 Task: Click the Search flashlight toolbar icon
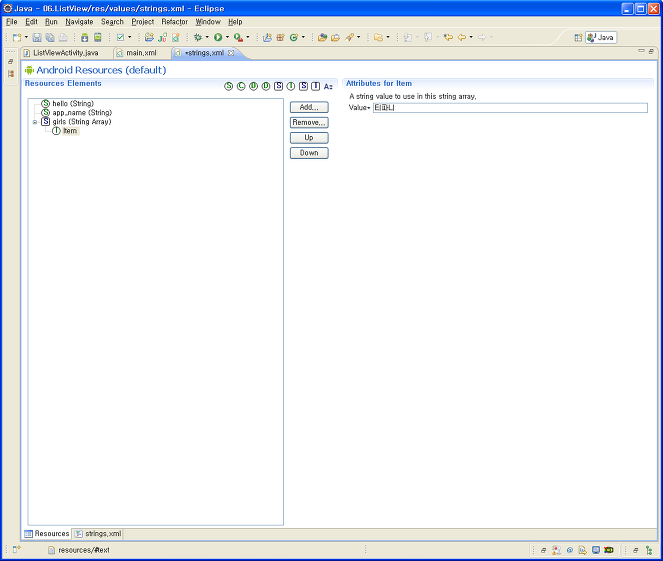(x=349, y=38)
